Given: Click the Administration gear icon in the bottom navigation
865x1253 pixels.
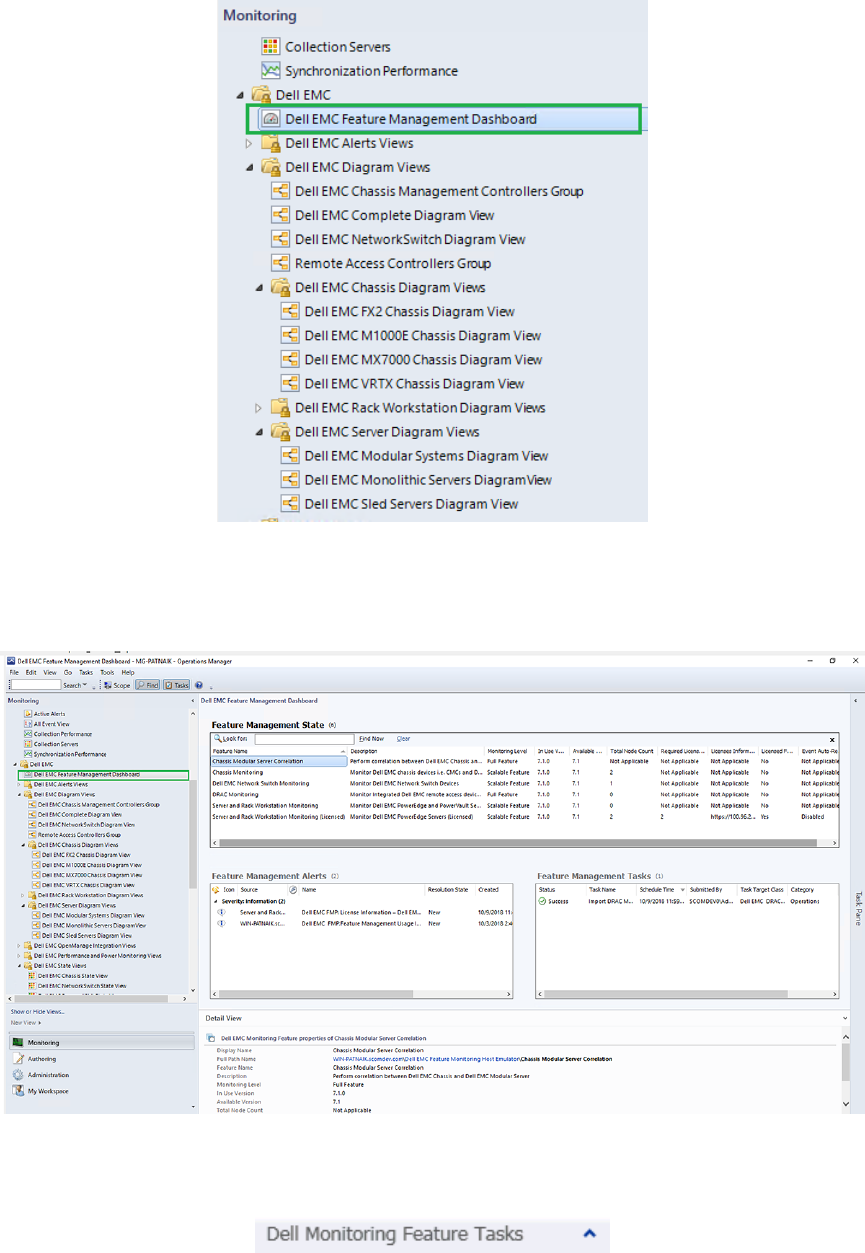Looking at the screenshot, I should coord(18,1075).
